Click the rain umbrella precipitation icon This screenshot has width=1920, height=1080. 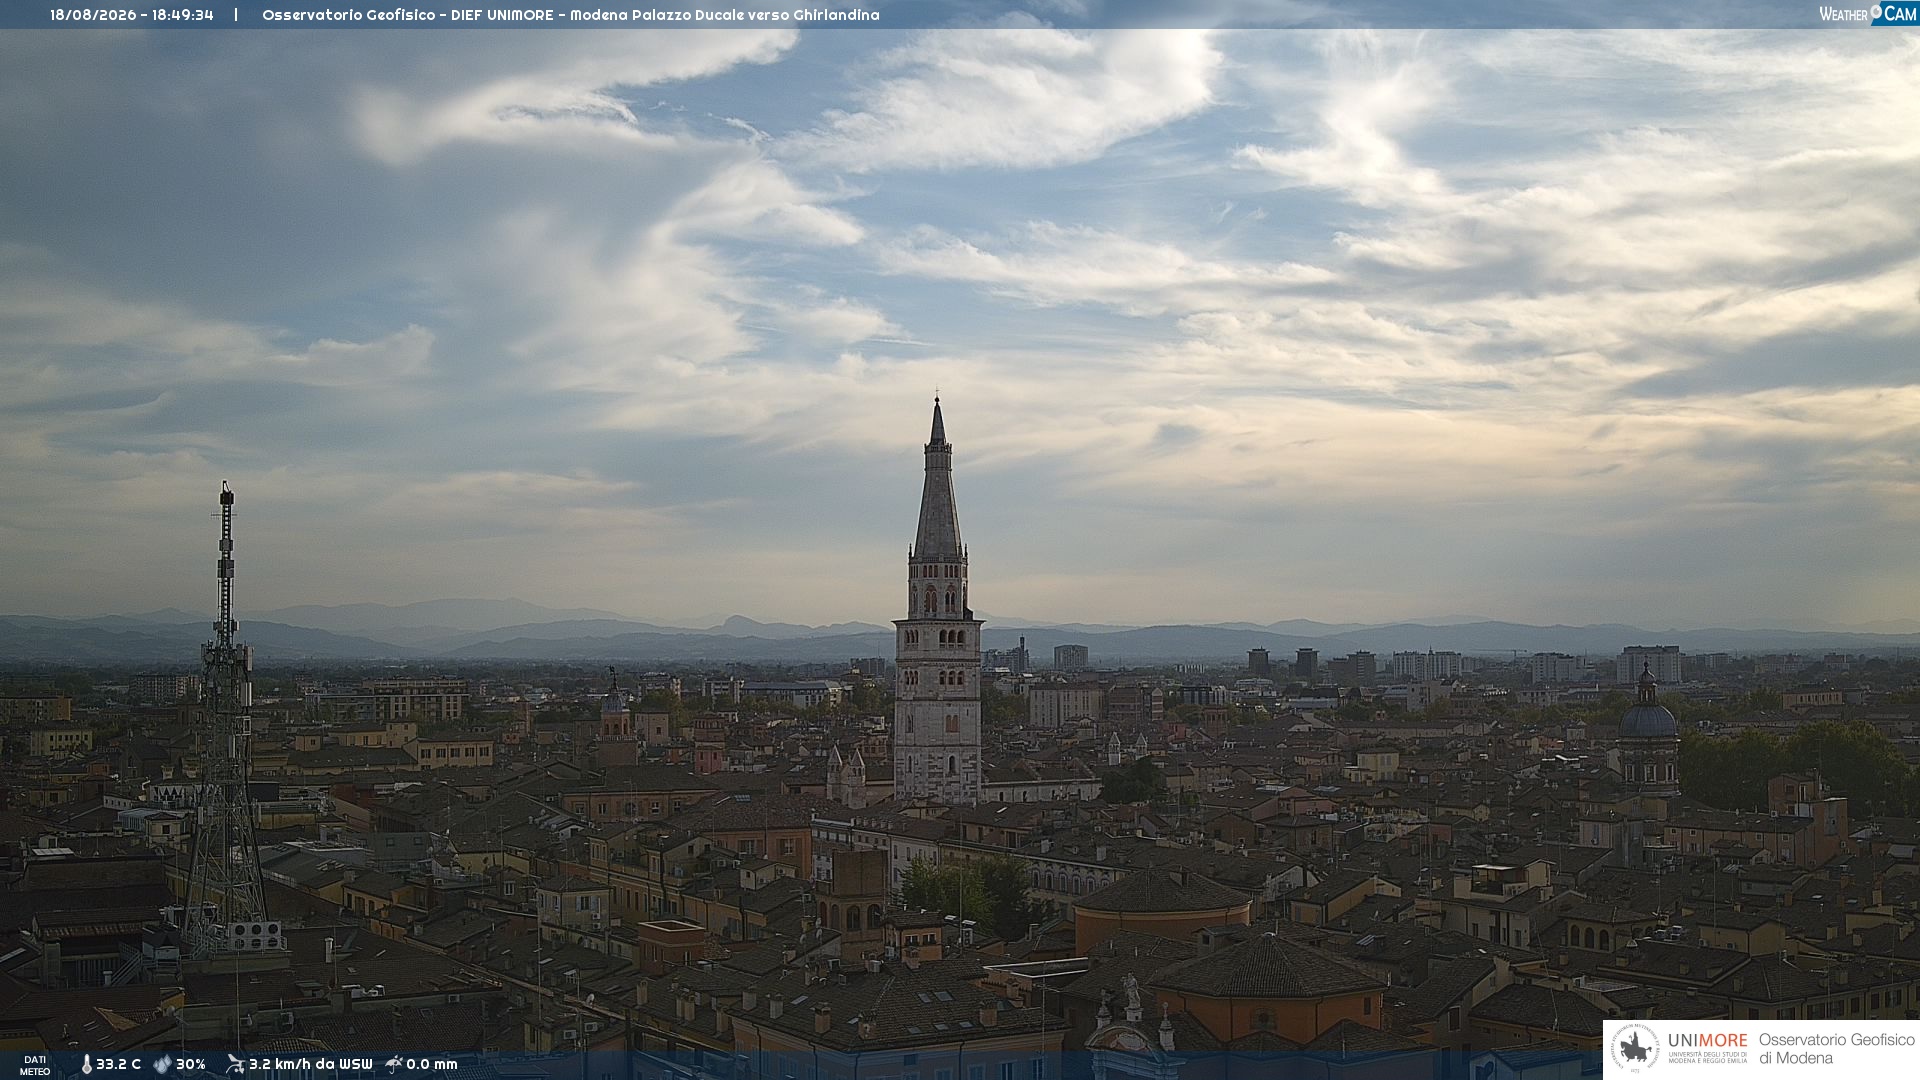(x=394, y=1064)
